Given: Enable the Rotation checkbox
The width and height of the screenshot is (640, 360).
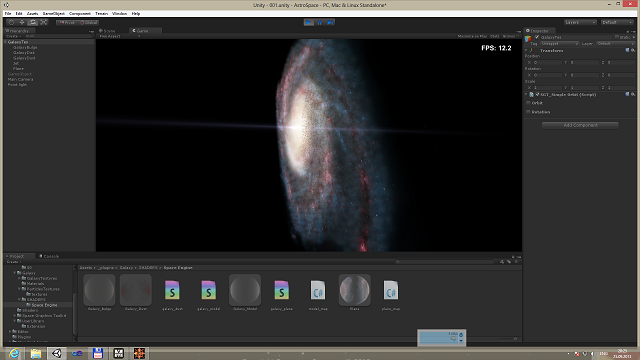Looking at the screenshot, I should (529, 112).
